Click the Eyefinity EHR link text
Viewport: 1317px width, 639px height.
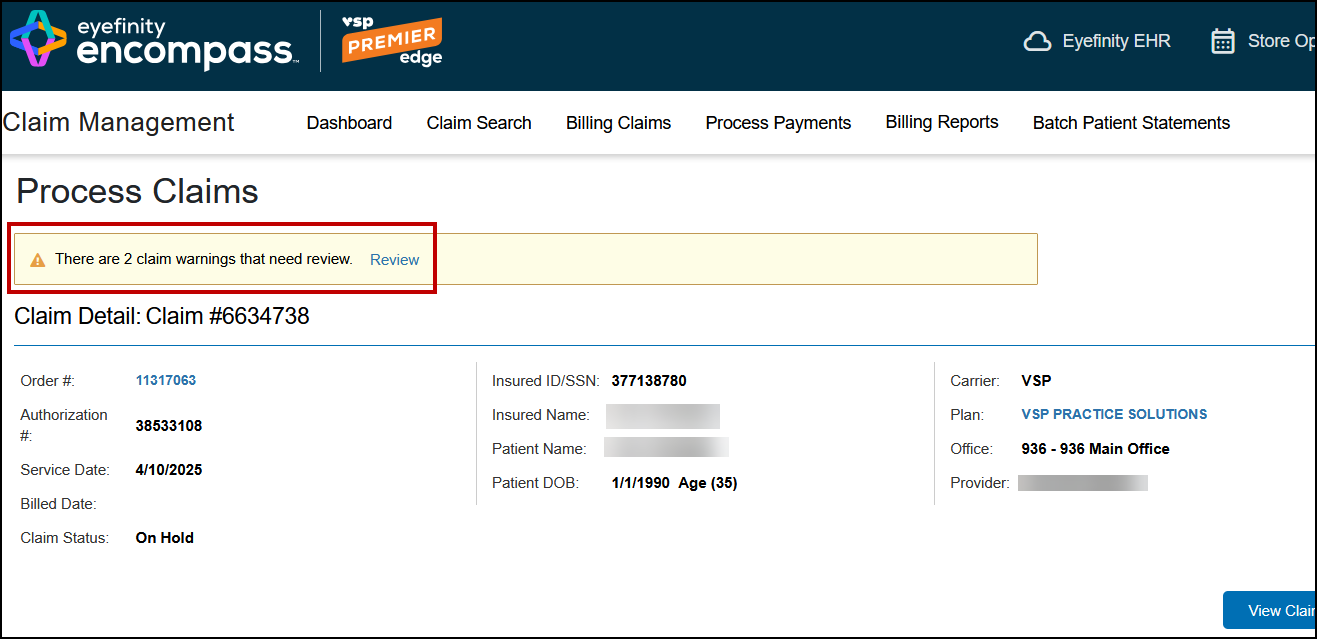click(x=1116, y=41)
